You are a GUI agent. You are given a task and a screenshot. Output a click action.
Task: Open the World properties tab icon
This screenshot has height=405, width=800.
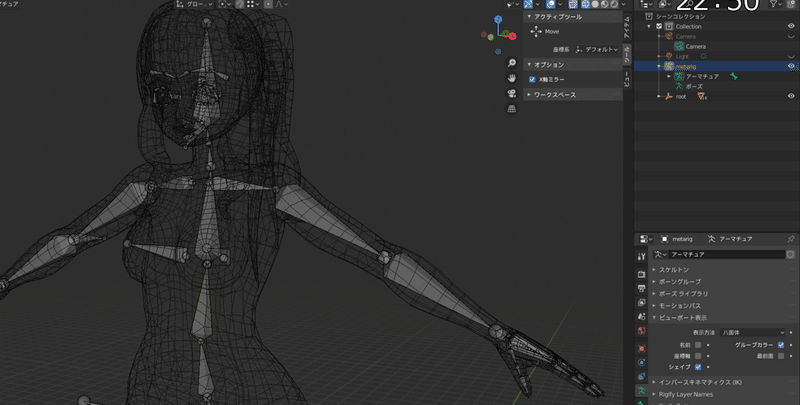tap(642, 331)
